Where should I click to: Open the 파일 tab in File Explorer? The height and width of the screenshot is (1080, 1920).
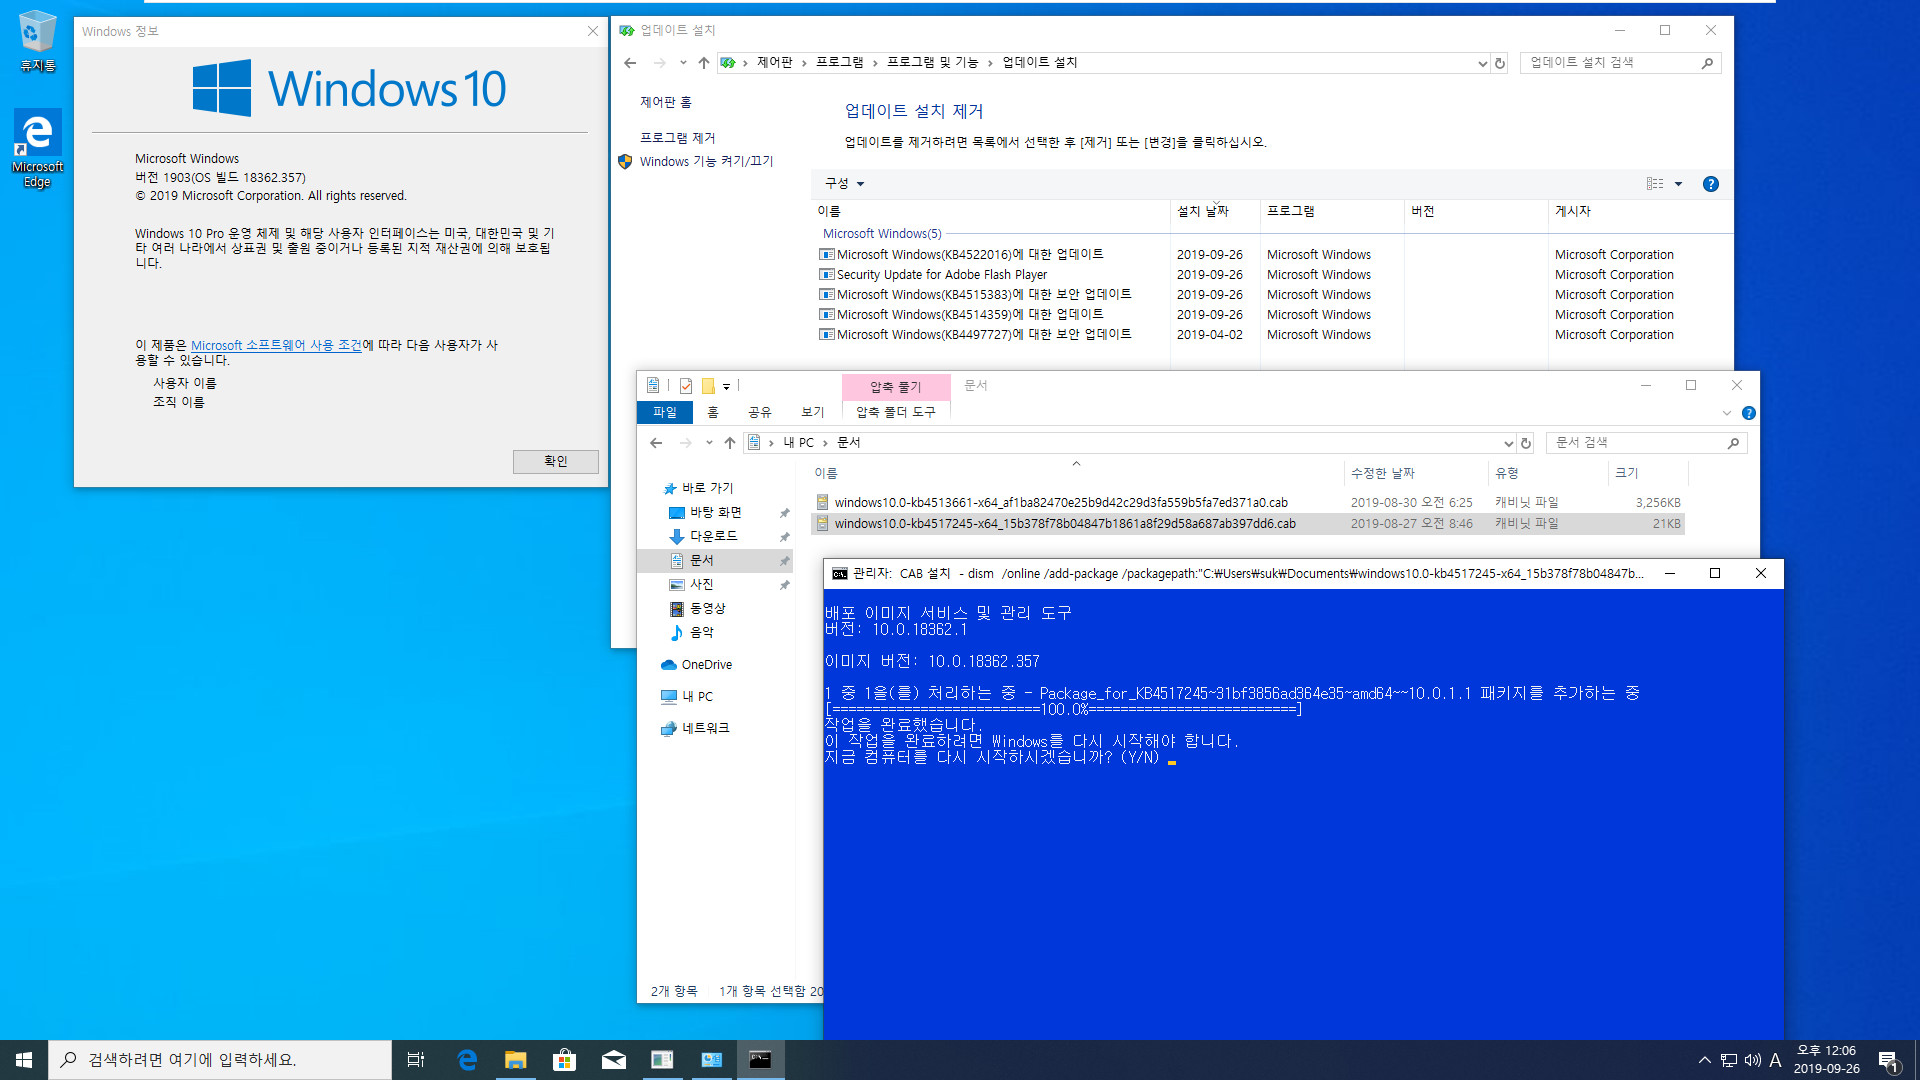(x=664, y=412)
